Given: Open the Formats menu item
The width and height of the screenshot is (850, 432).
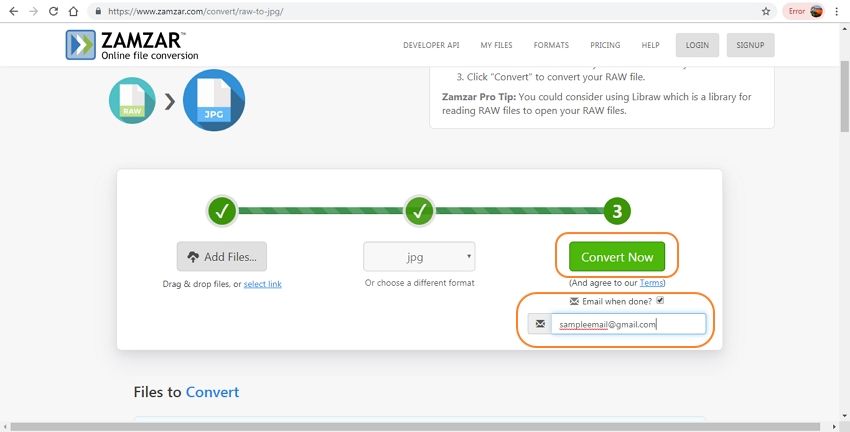Looking at the screenshot, I should click(551, 45).
